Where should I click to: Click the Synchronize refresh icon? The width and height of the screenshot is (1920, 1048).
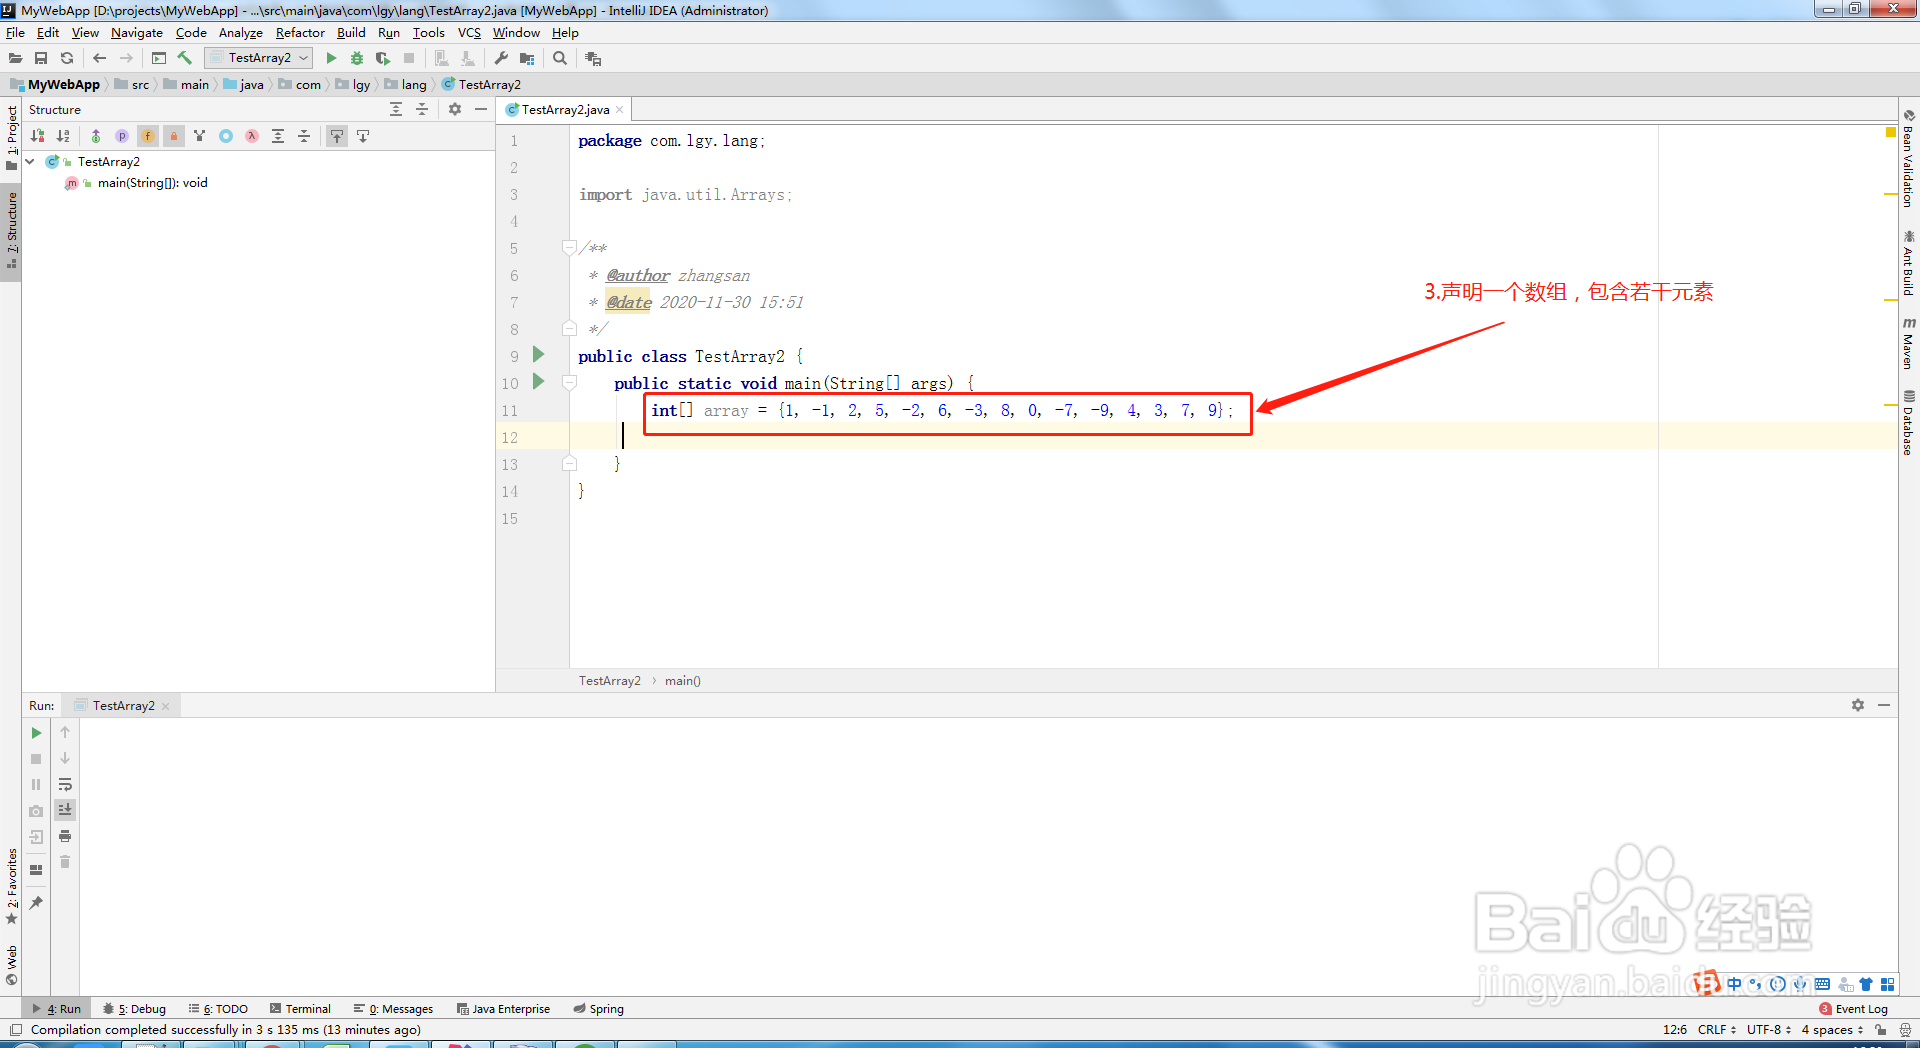pyautogui.click(x=67, y=58)
